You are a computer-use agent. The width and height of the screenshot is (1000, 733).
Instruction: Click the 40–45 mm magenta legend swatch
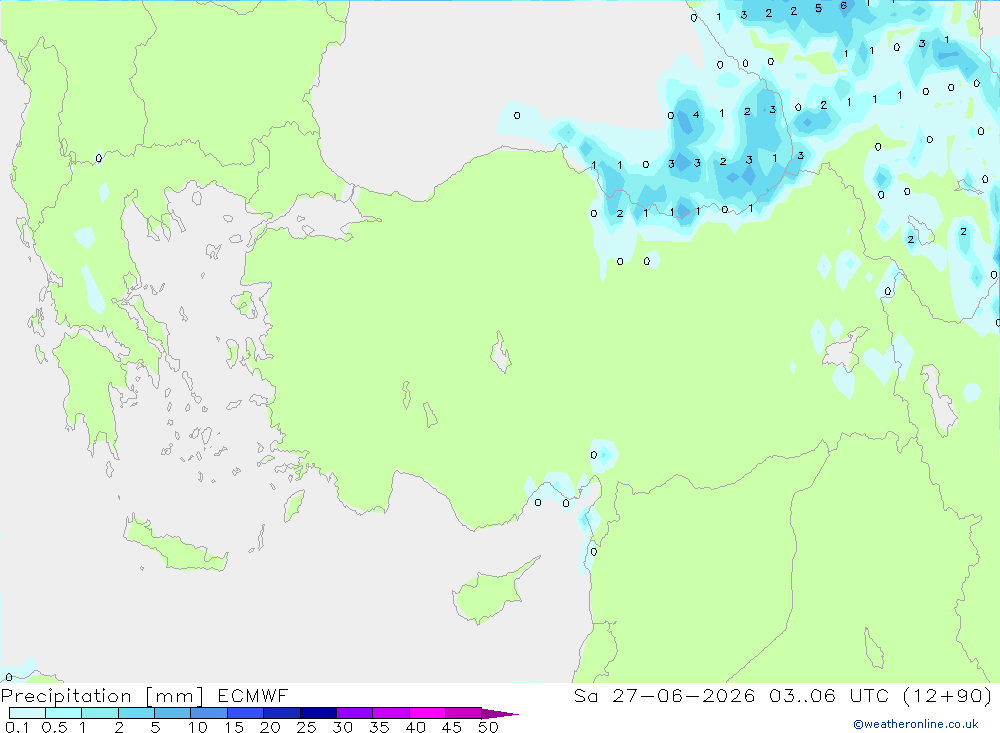(x=427, y=713)
